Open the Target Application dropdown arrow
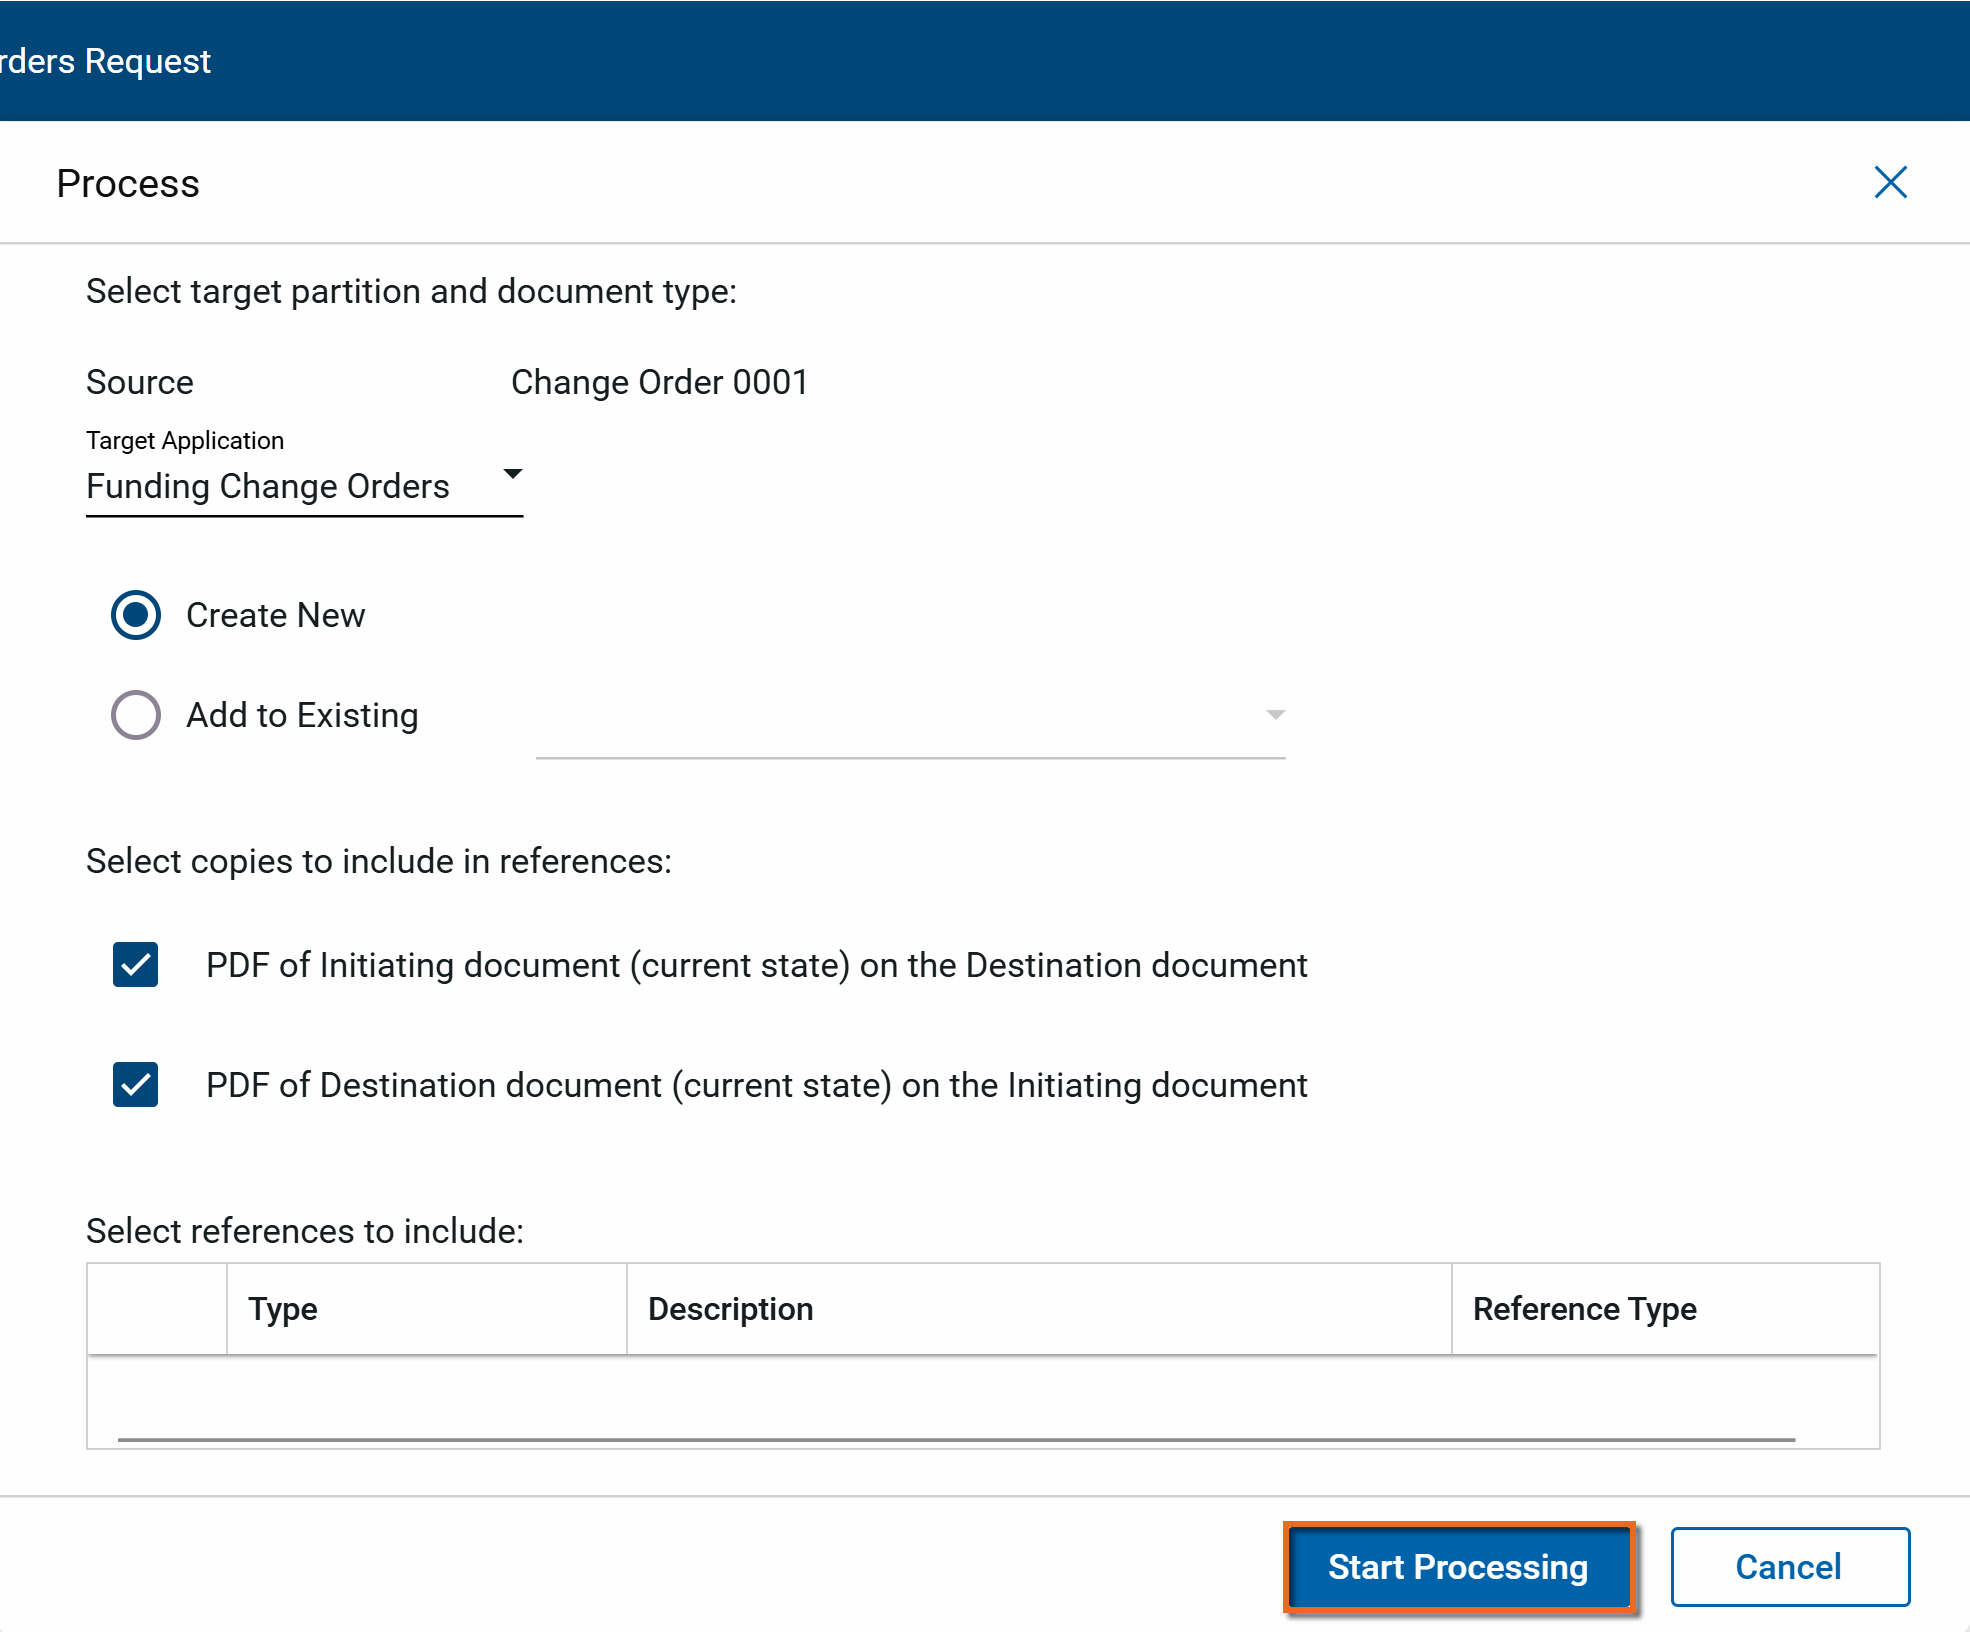1970x1632 pixels. click(x=512, y=474)
